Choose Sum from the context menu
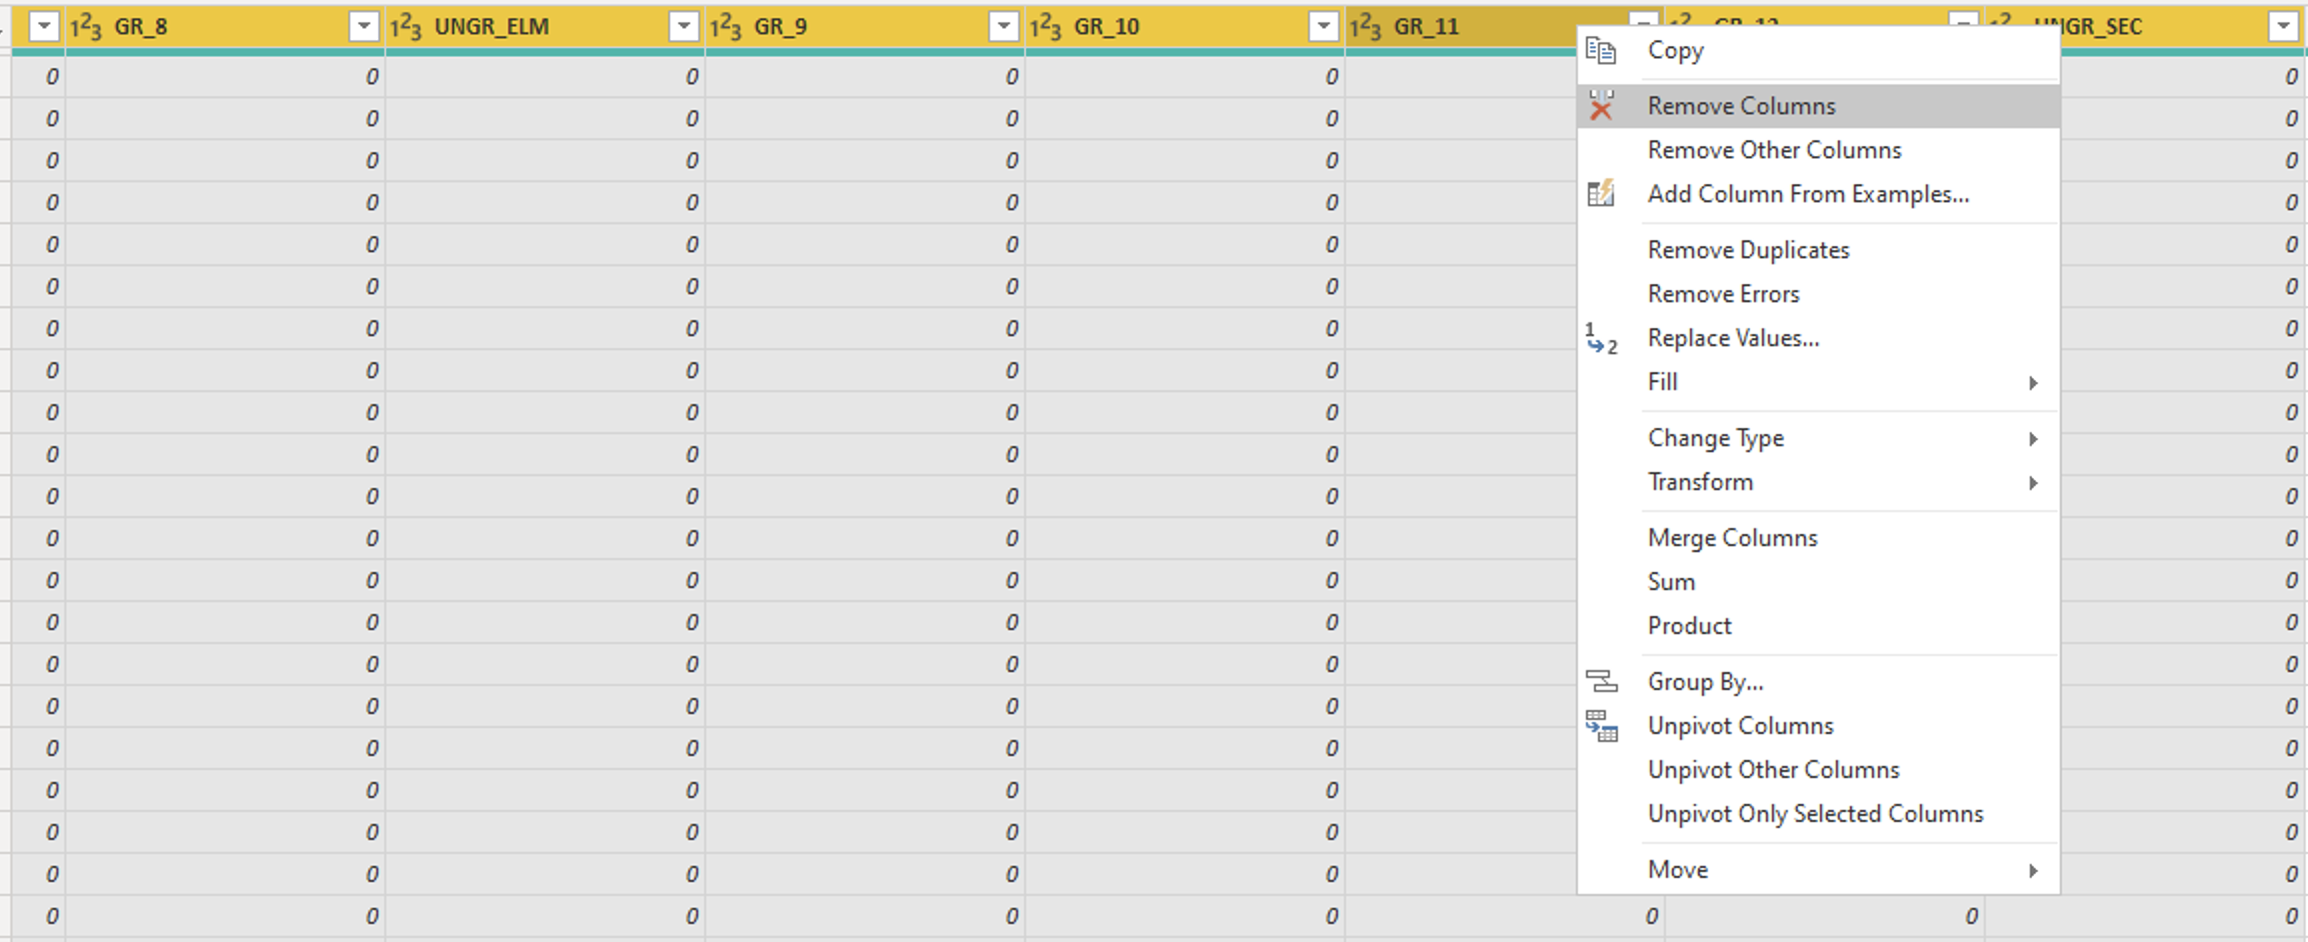2308x942 pixels. click(1818, 582)
